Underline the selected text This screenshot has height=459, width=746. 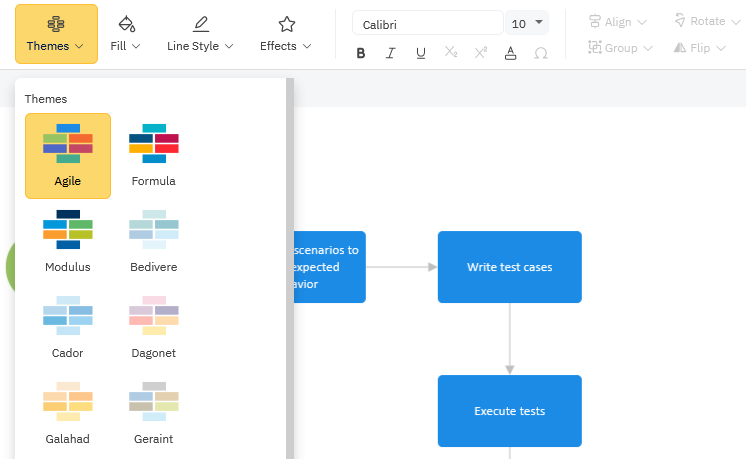tap(420, 53)
